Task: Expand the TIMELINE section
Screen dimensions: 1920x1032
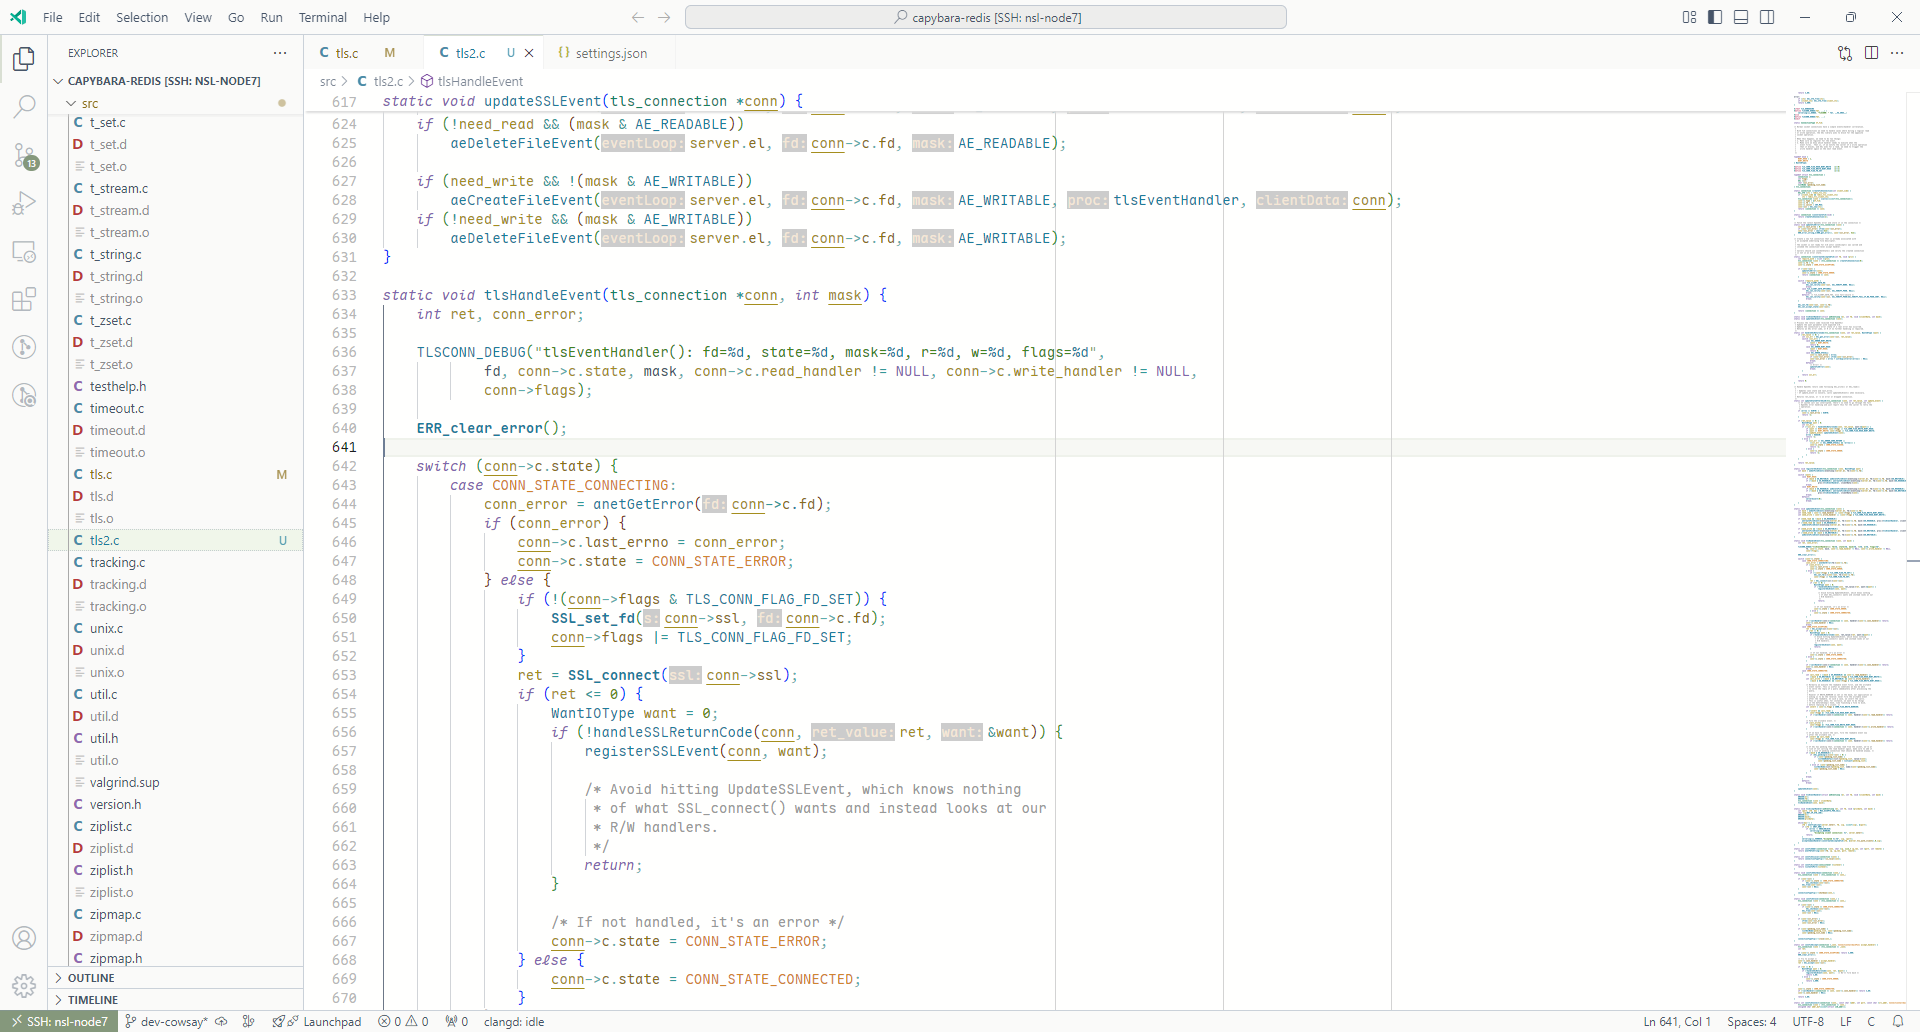Action: point(176,1000)
